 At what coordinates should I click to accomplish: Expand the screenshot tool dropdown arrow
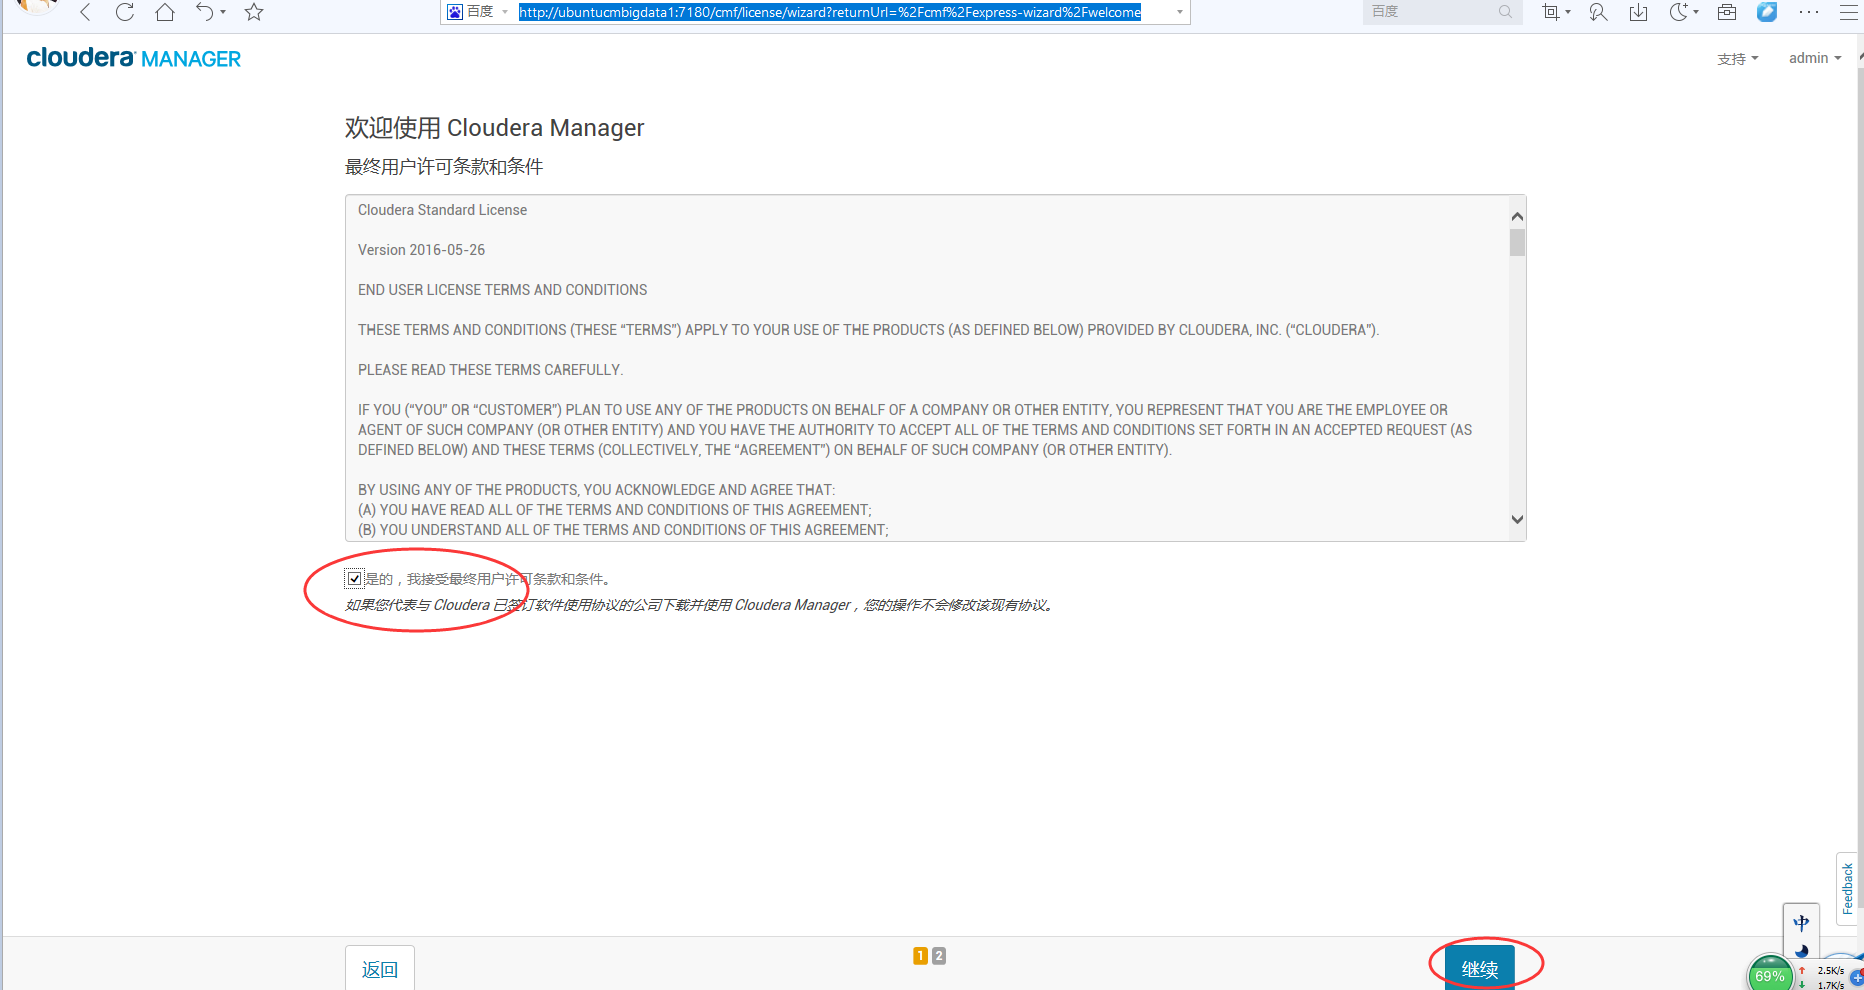(1567, 12)
